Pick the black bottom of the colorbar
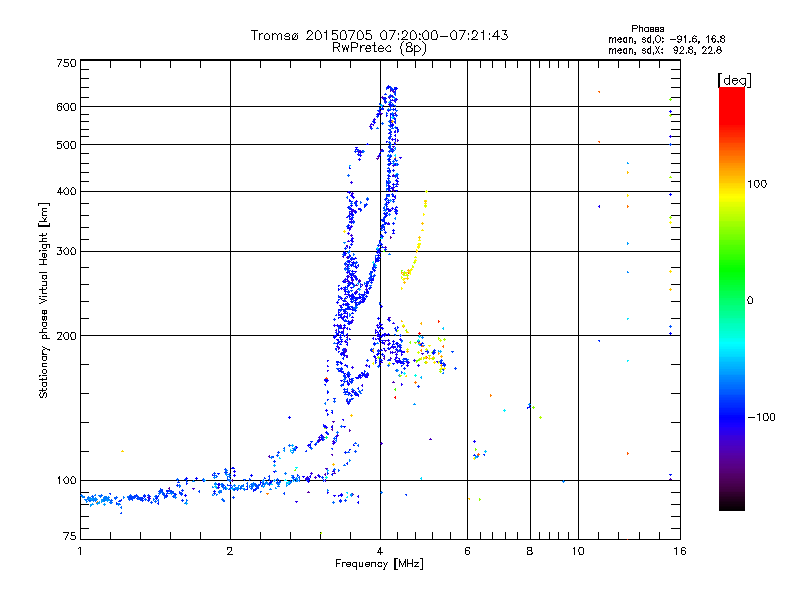 (732, 503)
